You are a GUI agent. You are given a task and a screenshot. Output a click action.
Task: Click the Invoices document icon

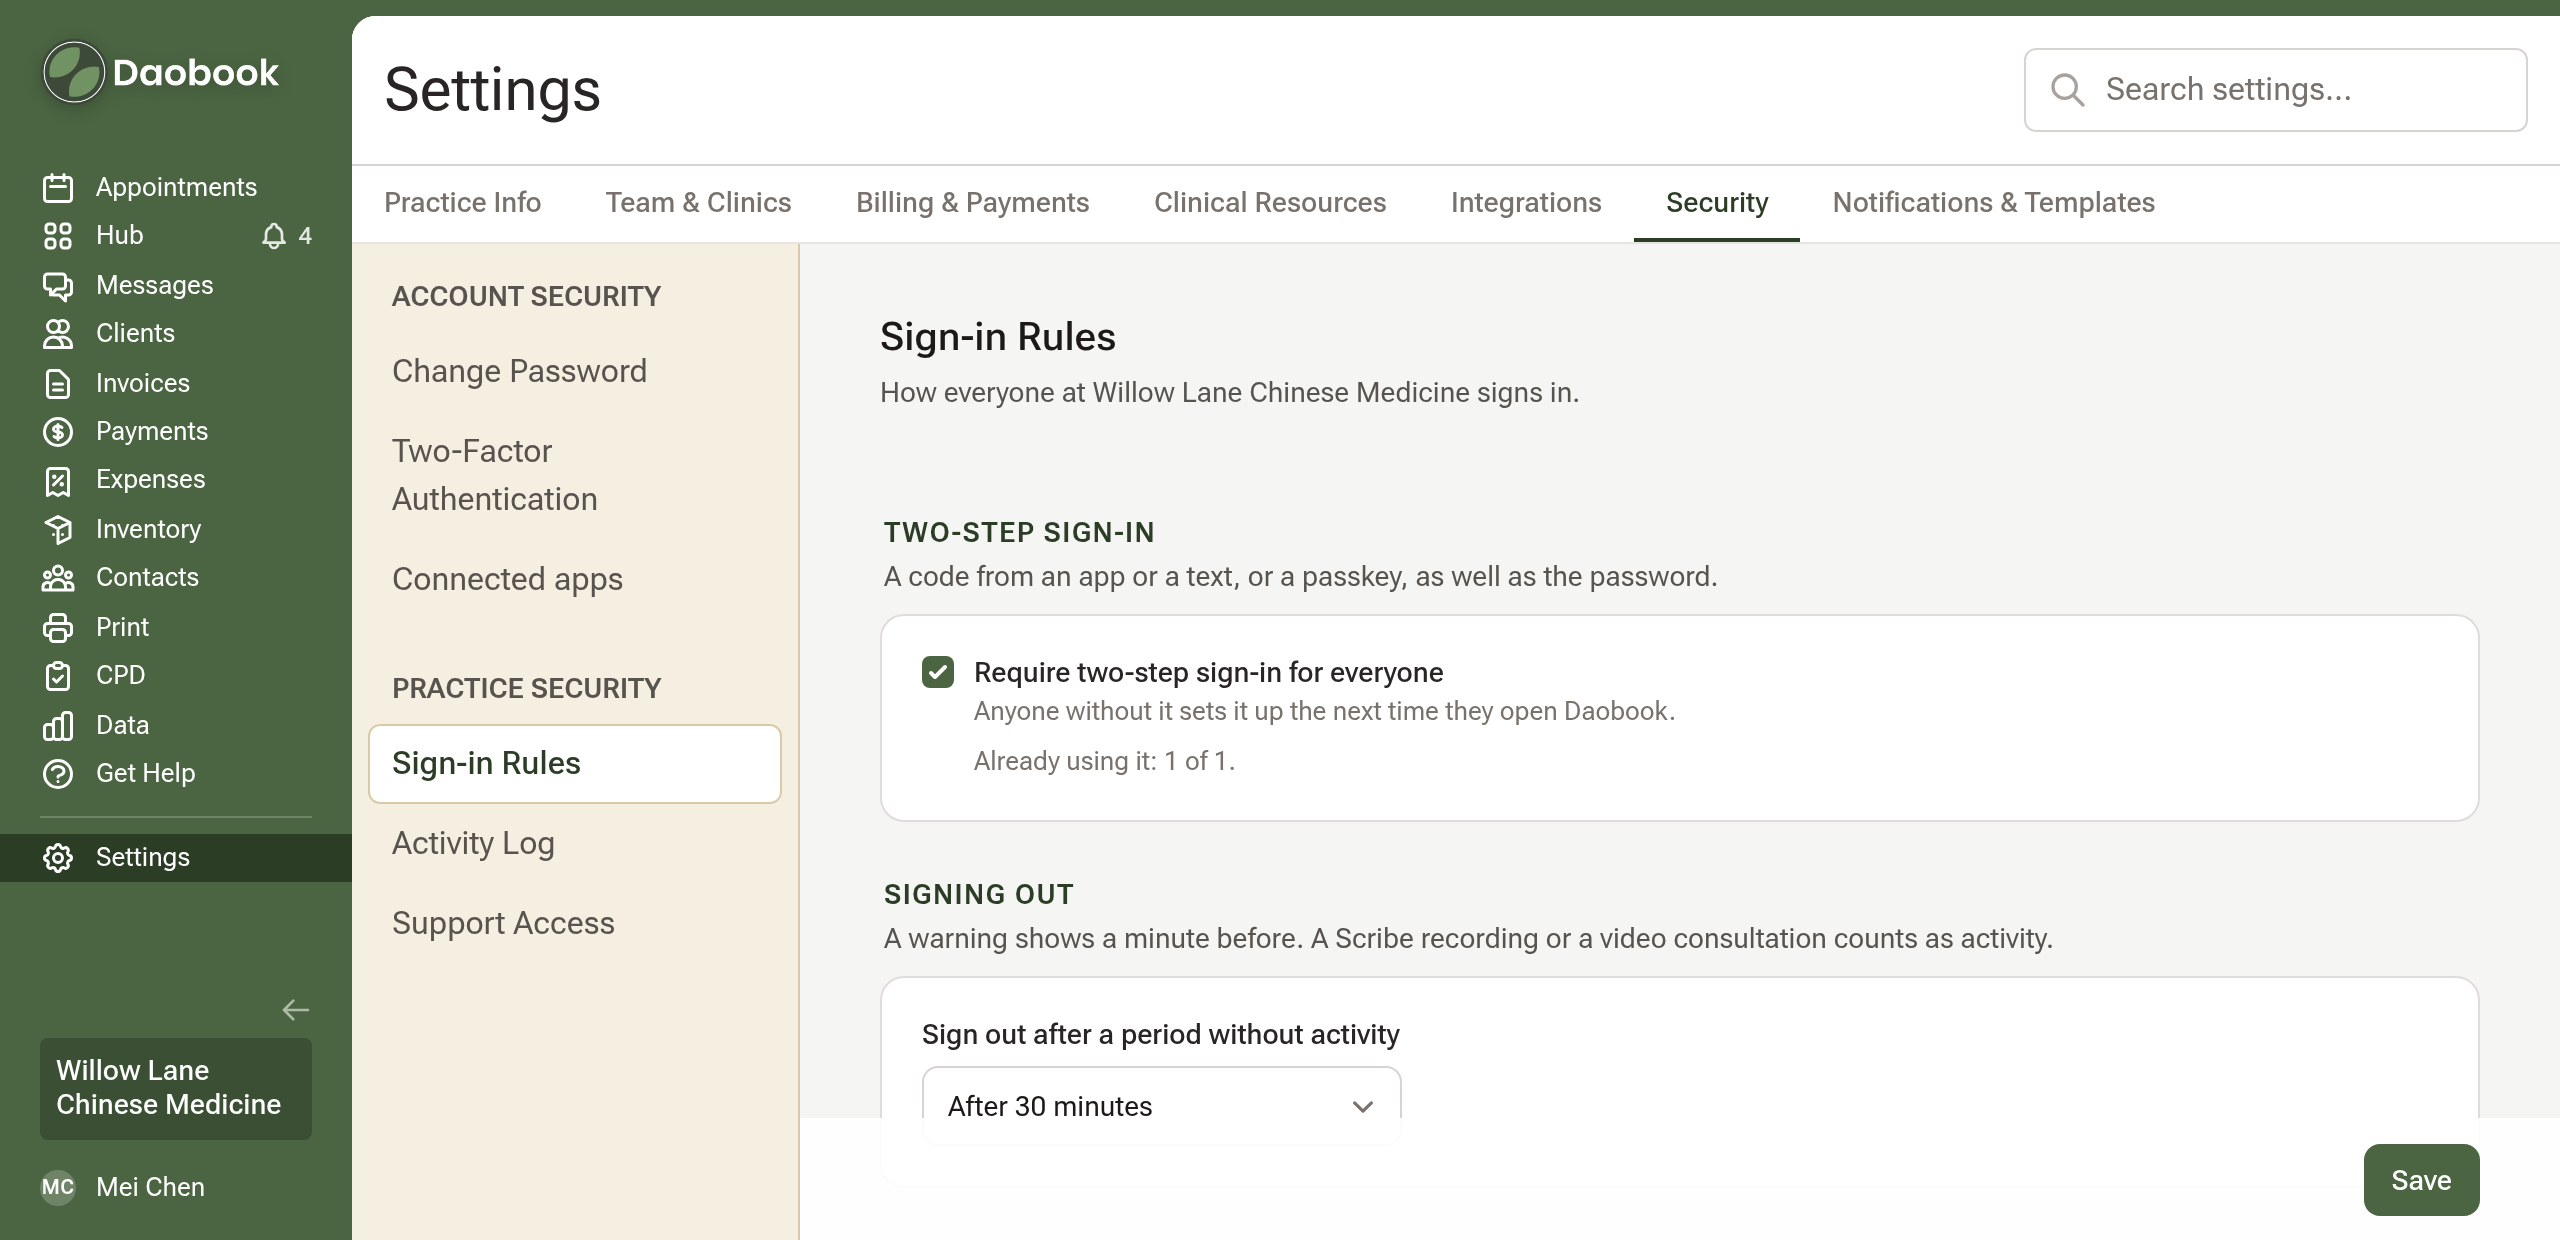pos(58,383)
